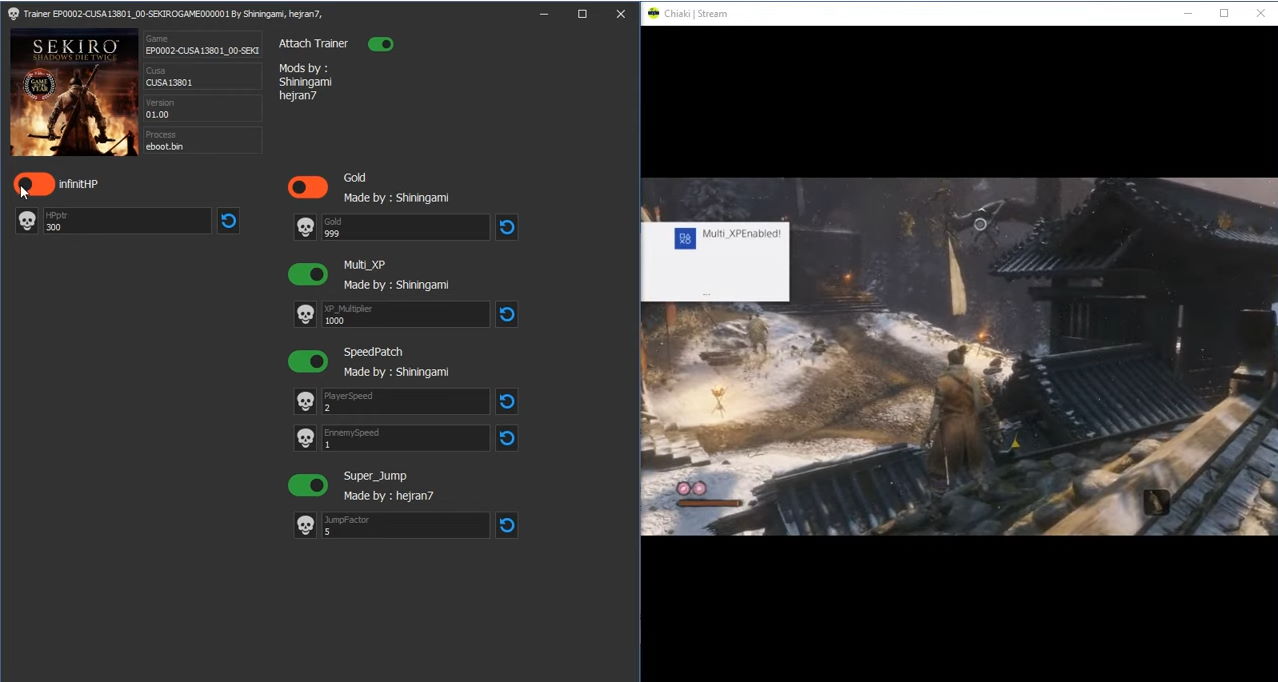Click the 'Mods by :' text

click(303, 68)
